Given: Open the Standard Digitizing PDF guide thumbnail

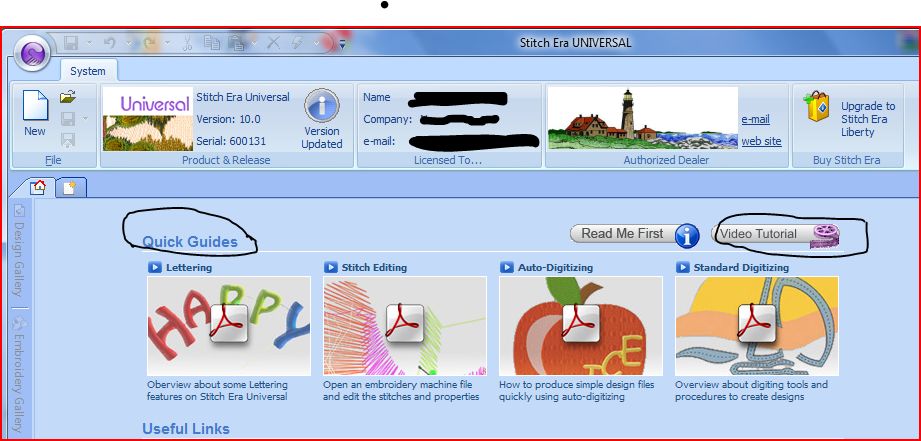Looking at the screenshot, I should click(757, 326).
